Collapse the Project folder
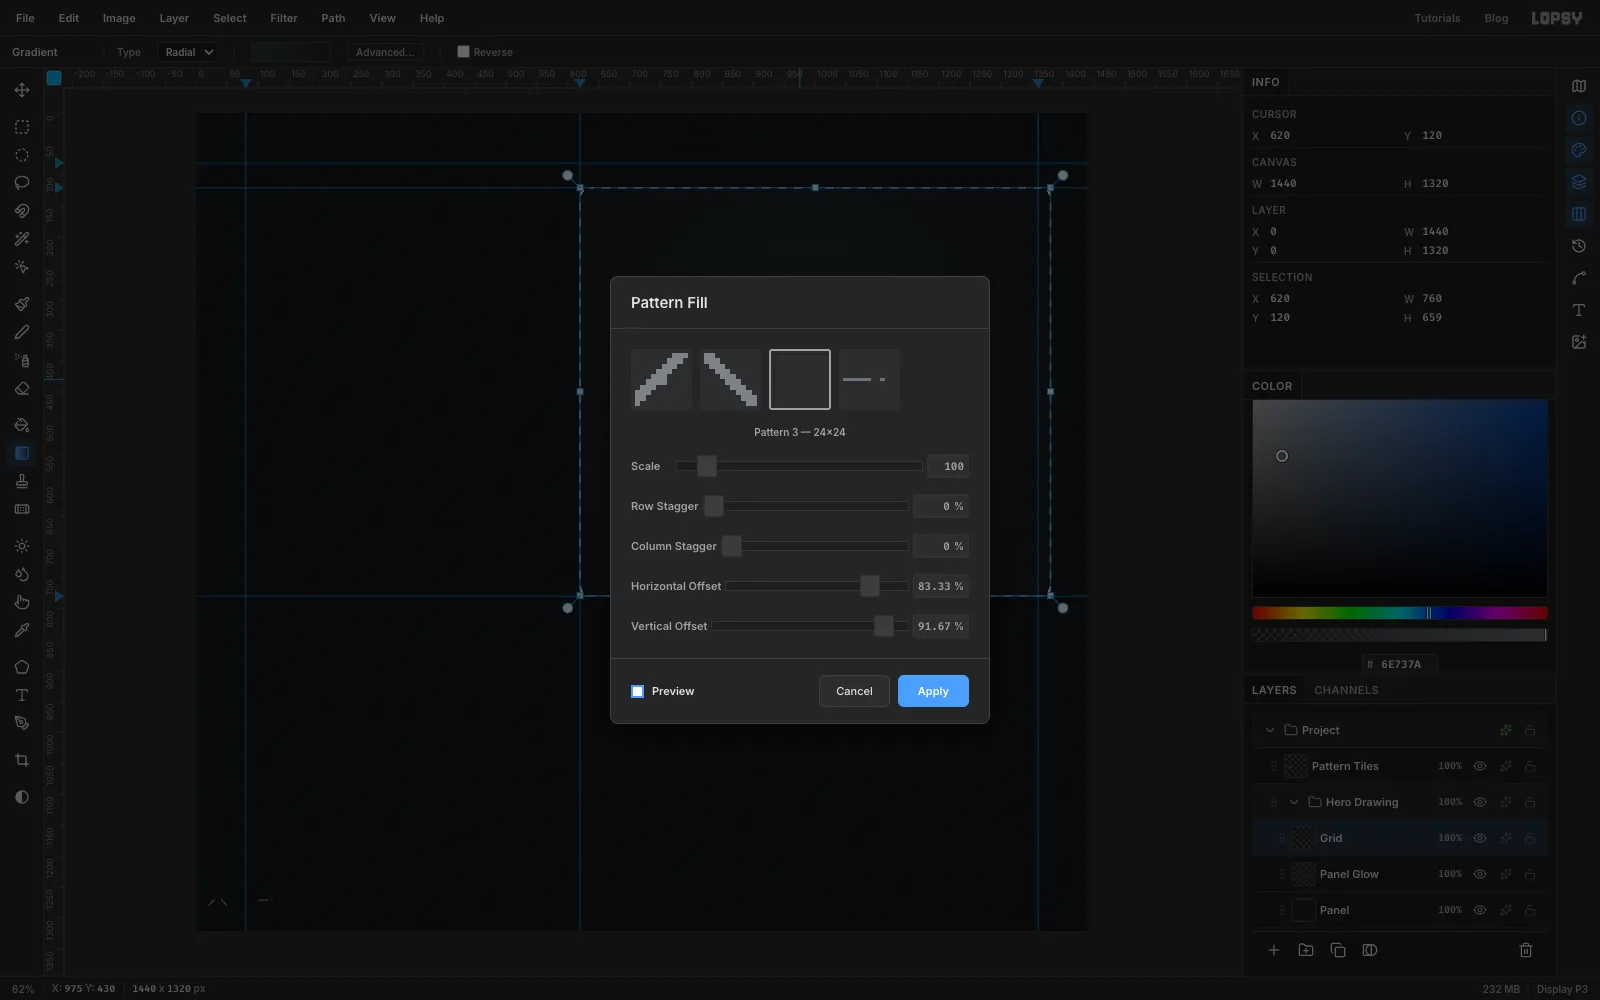Screen dimensions: 1600x1000 coord(1270,730)
